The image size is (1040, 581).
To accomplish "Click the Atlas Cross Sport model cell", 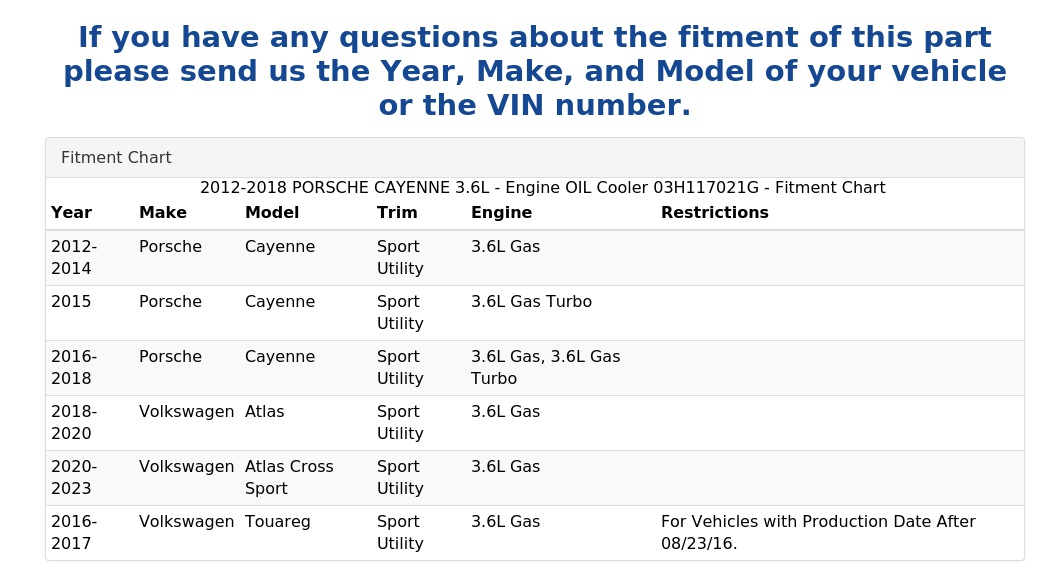I will point(289,478).
